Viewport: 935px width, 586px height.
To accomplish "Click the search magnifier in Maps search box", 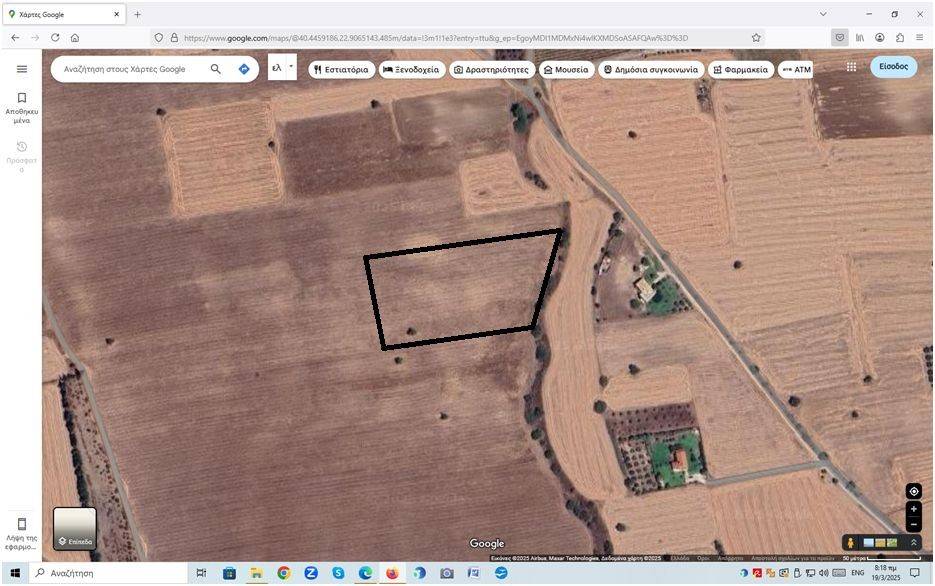I will (x=216, y=69).
